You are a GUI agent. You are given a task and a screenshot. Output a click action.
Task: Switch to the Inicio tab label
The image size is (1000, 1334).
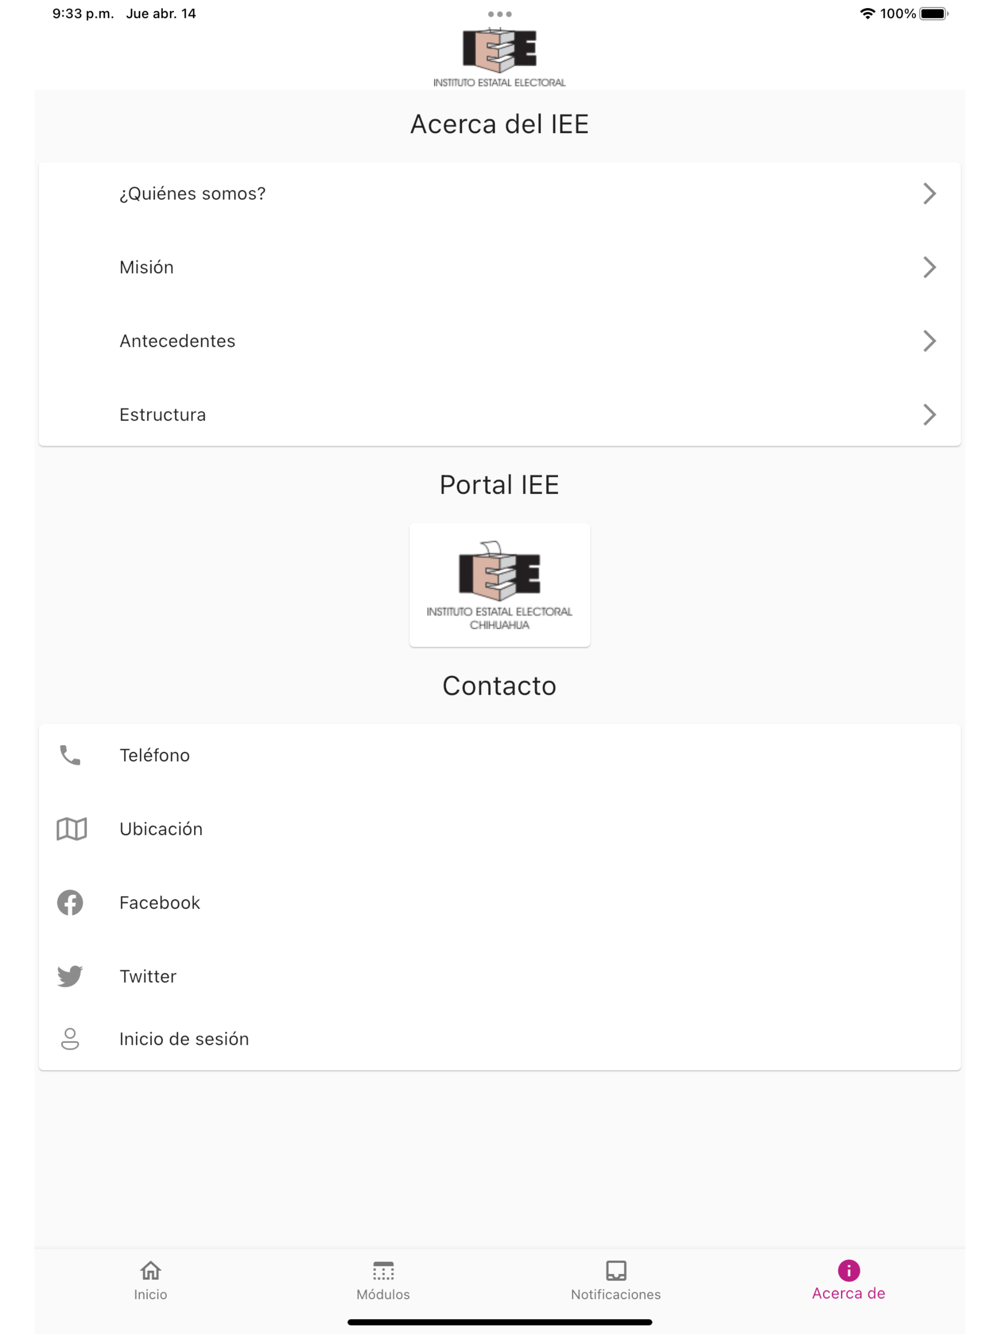(150, 1294)
